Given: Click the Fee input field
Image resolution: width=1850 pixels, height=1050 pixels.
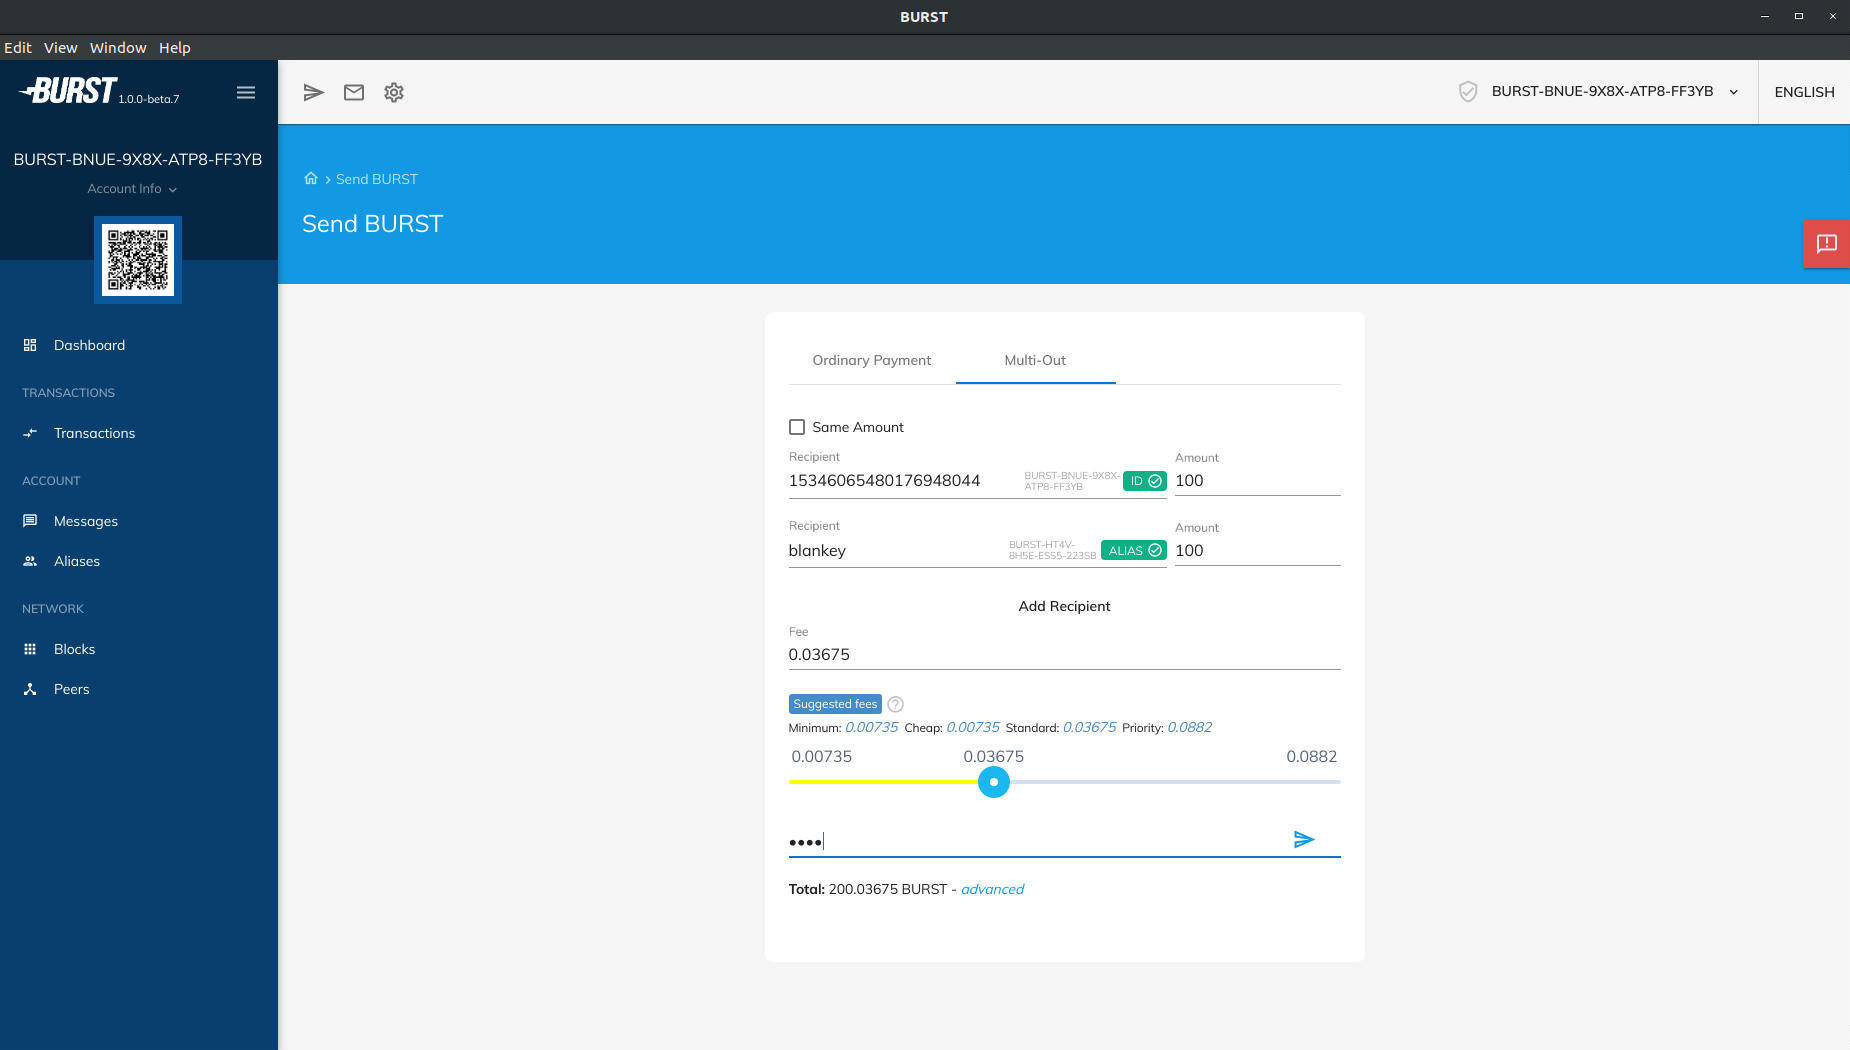Looking at the screenshot, I should pos(1064,655).
